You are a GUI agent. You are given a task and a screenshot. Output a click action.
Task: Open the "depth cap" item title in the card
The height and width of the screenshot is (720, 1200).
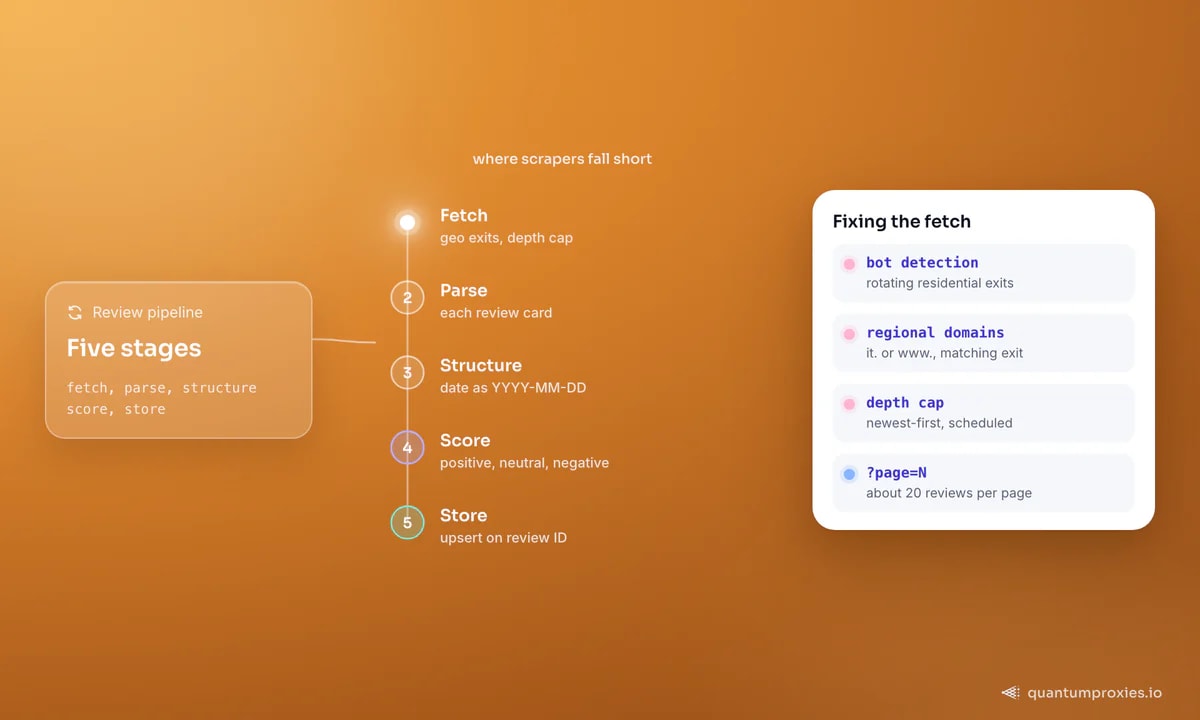point(905,403)
